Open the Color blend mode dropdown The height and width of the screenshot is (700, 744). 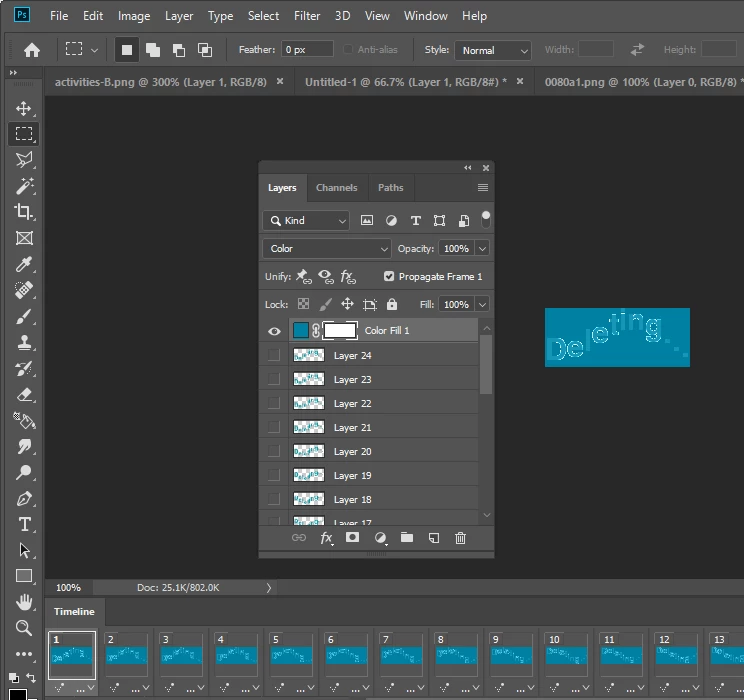[327, 249]
